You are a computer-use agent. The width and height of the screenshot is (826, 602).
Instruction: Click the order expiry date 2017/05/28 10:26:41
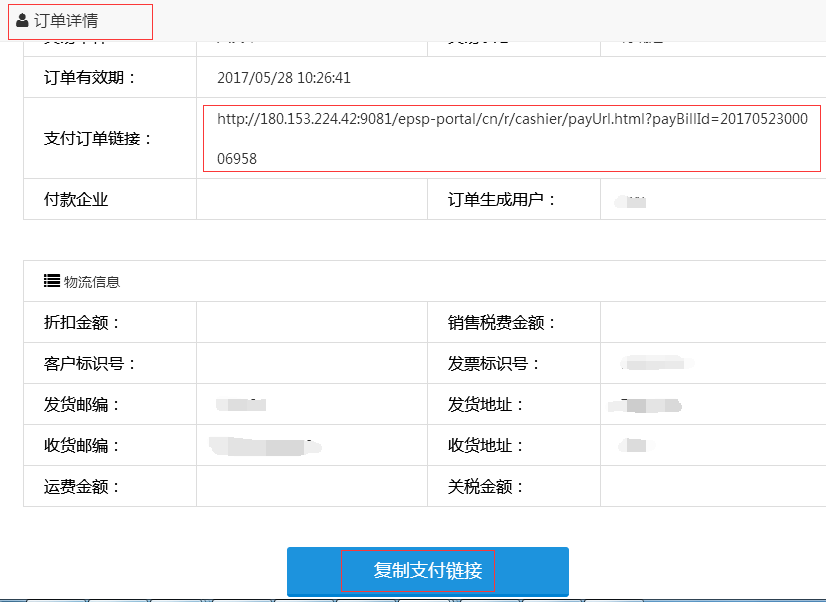[284, 78]
